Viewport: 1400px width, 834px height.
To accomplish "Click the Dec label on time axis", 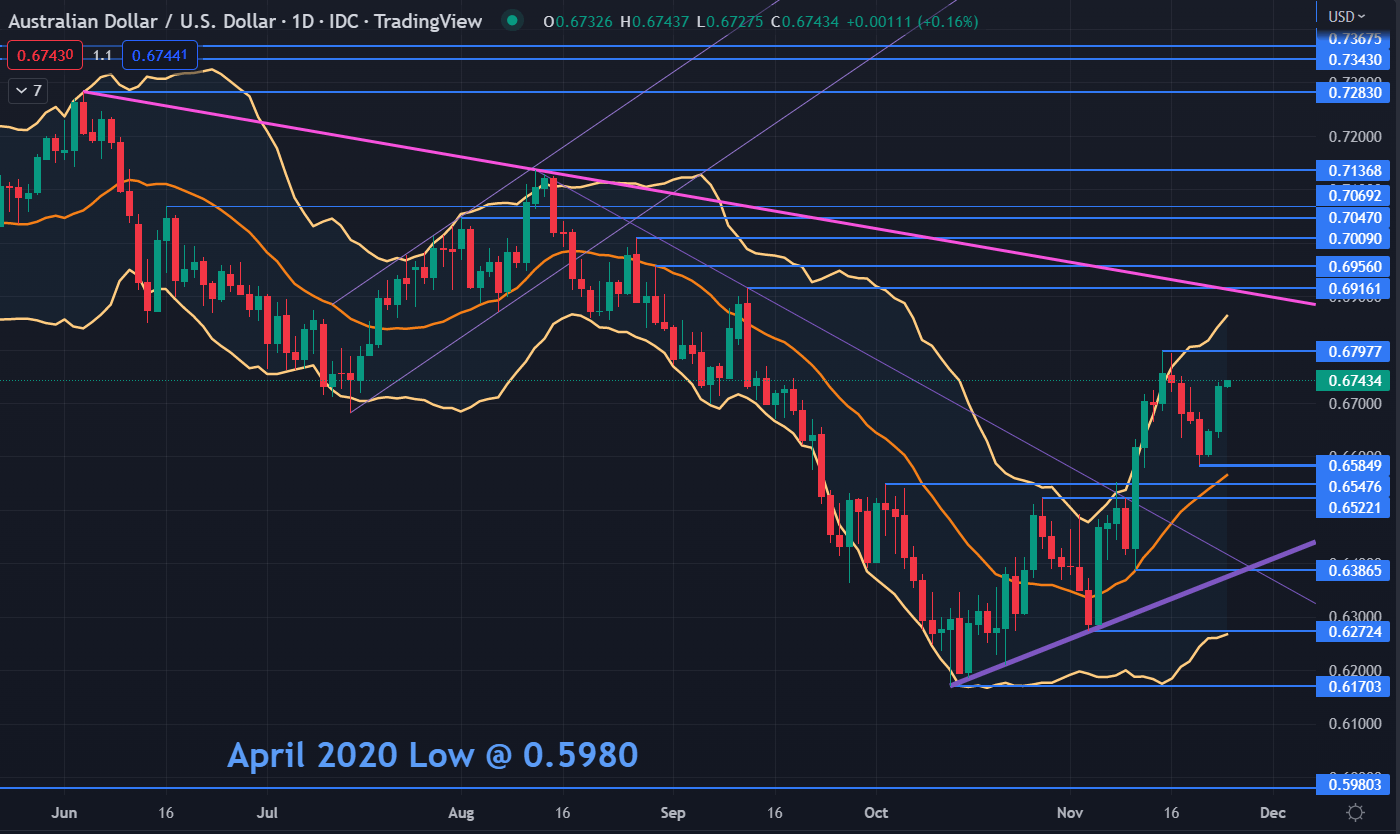I will tap(1273, 813).
